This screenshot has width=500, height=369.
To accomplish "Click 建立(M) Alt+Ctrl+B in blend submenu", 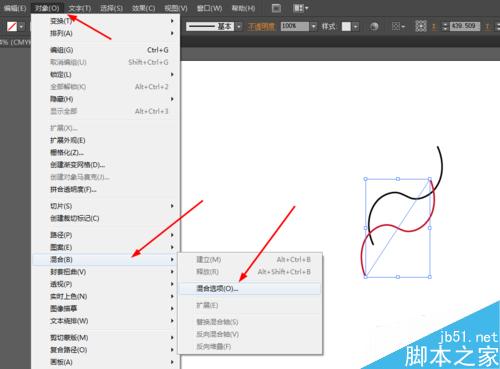I will click(250, 259).
